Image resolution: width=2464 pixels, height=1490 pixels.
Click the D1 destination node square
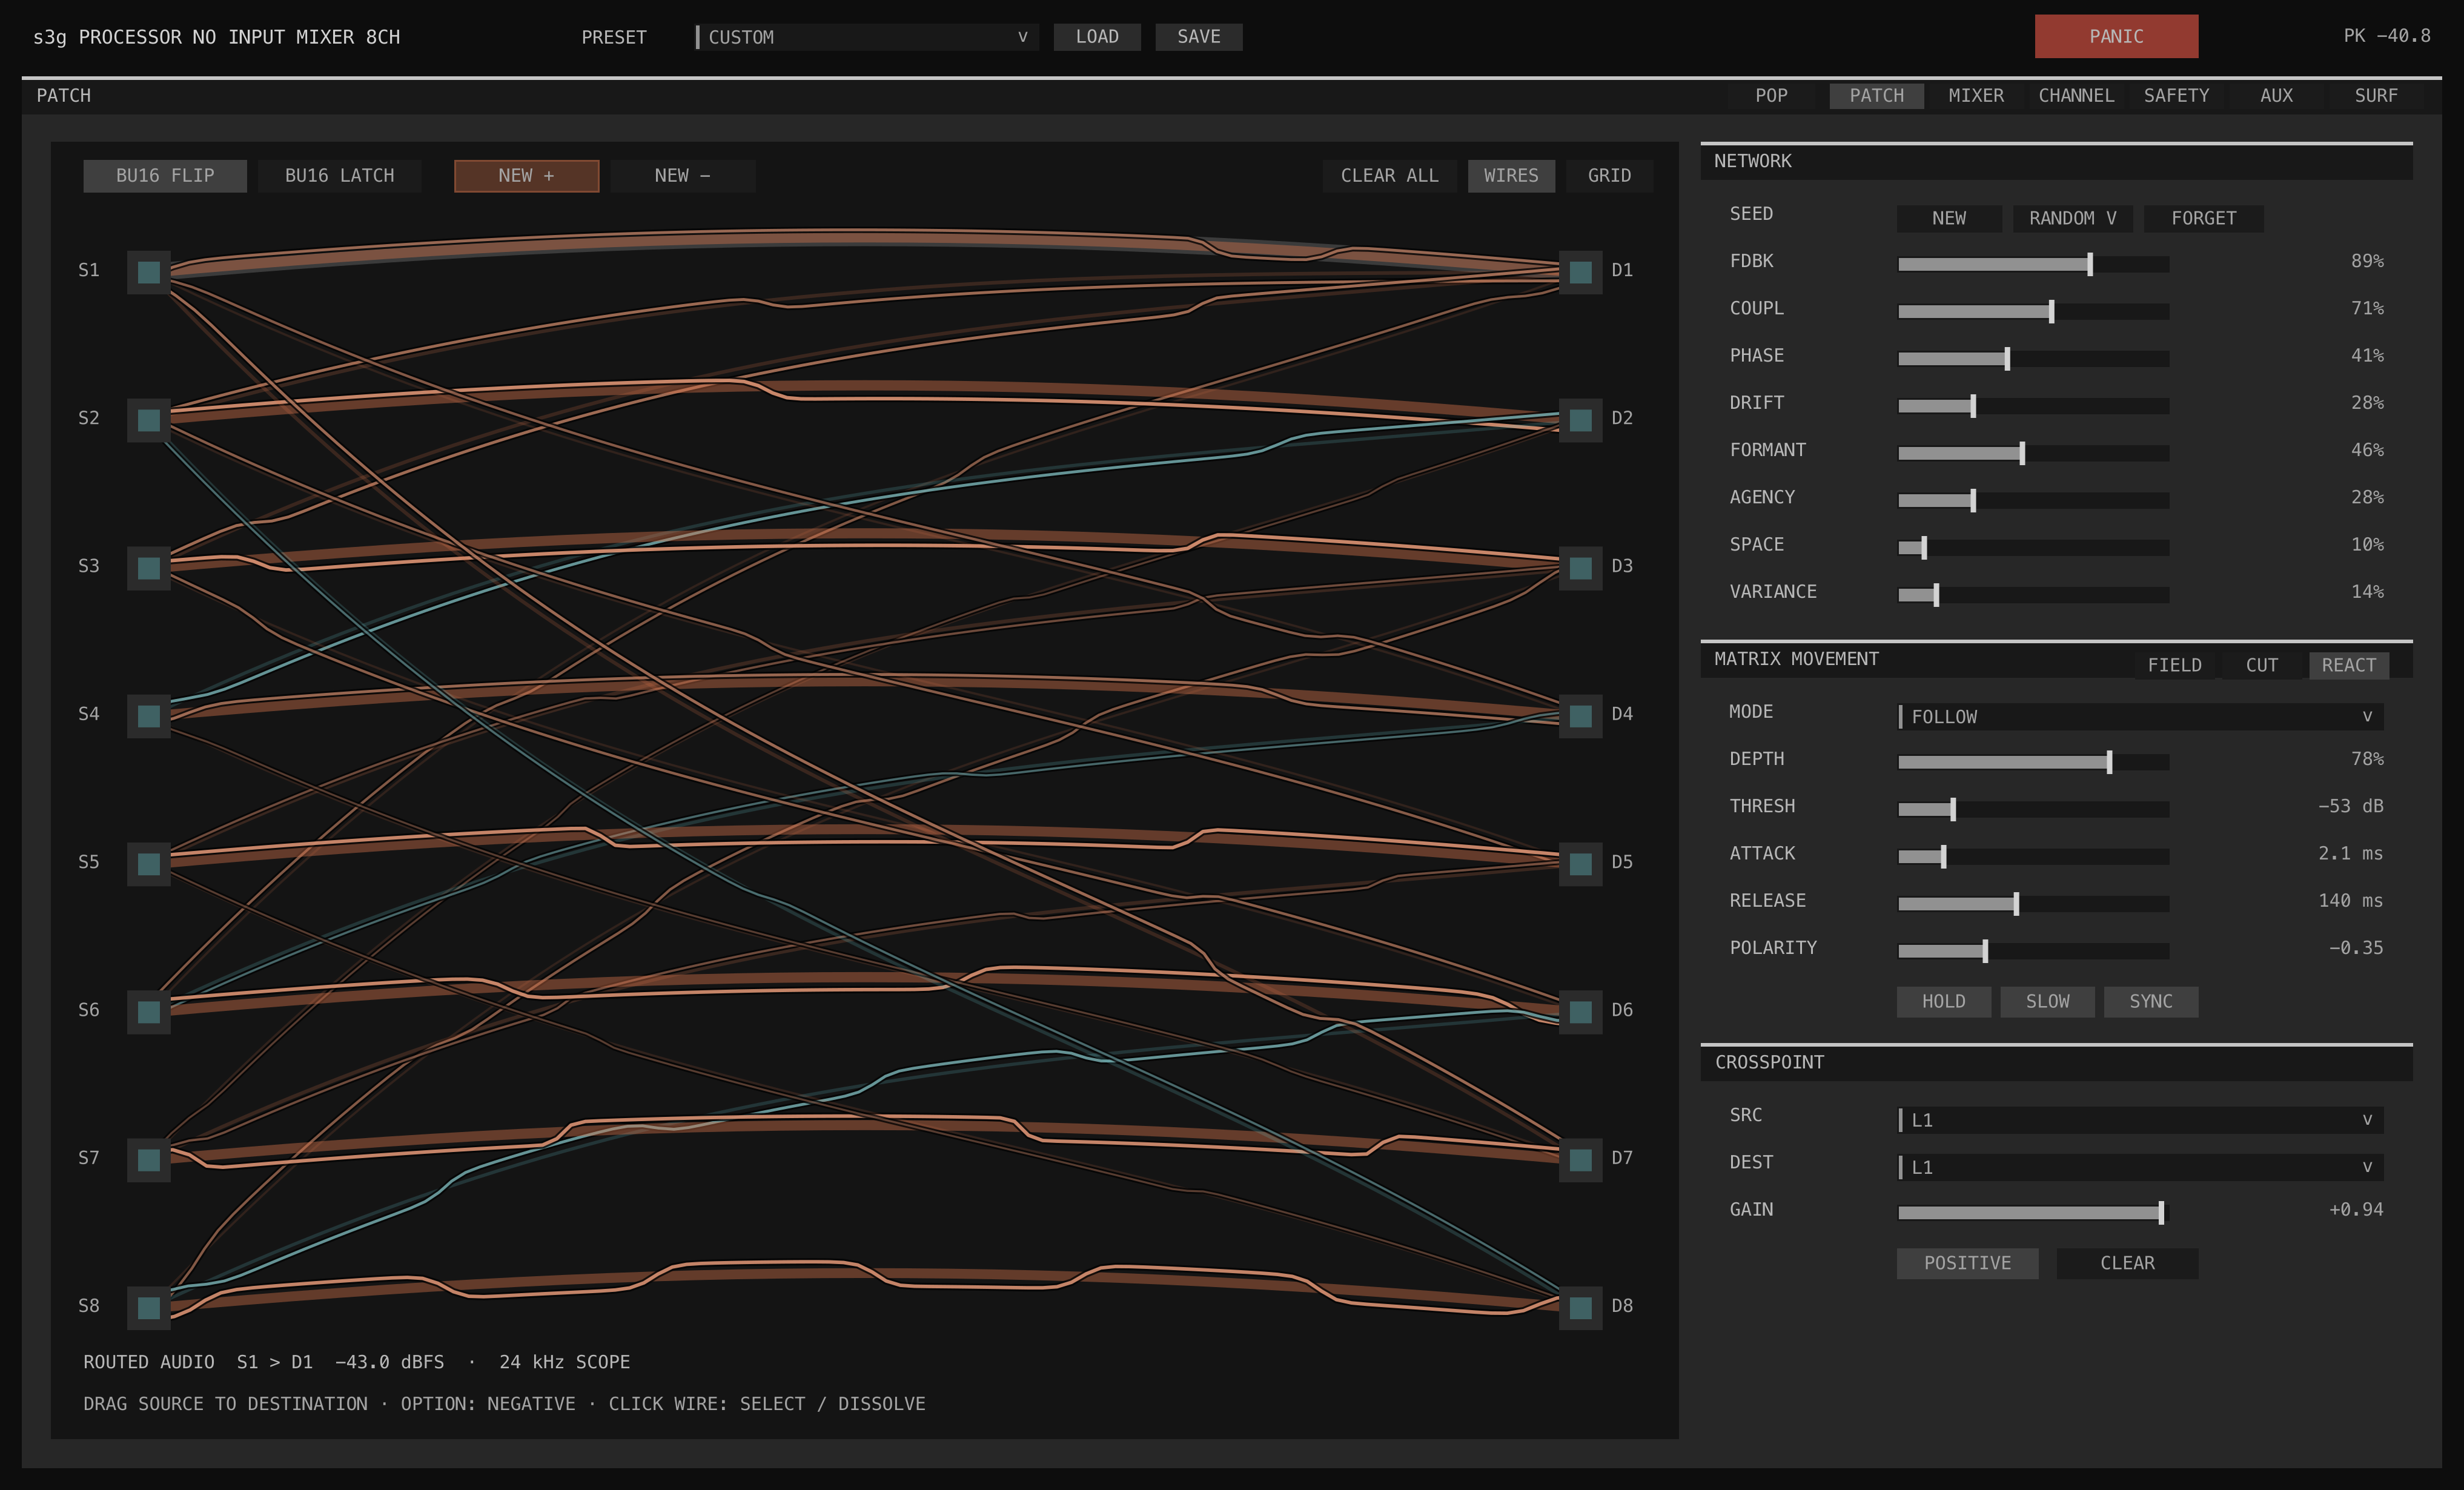point(1581,271)
